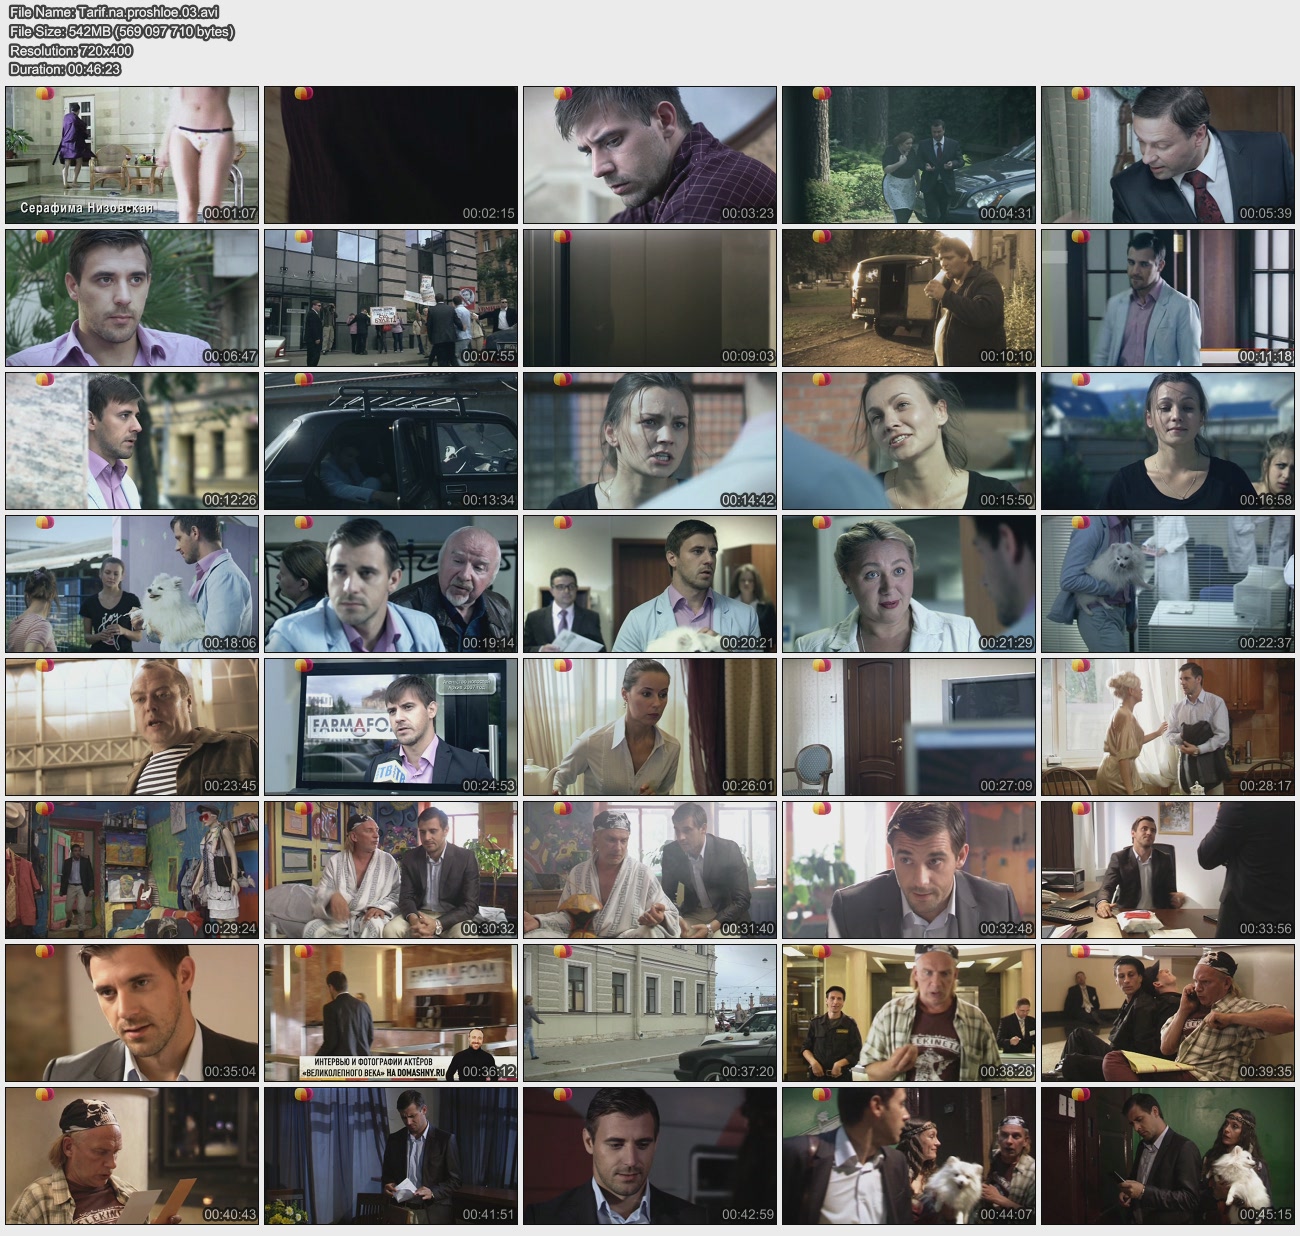This screenshot has height=1236, width=1300.
Task: Click the 00:42:59 timestamp label
Action: (748, 1215)
